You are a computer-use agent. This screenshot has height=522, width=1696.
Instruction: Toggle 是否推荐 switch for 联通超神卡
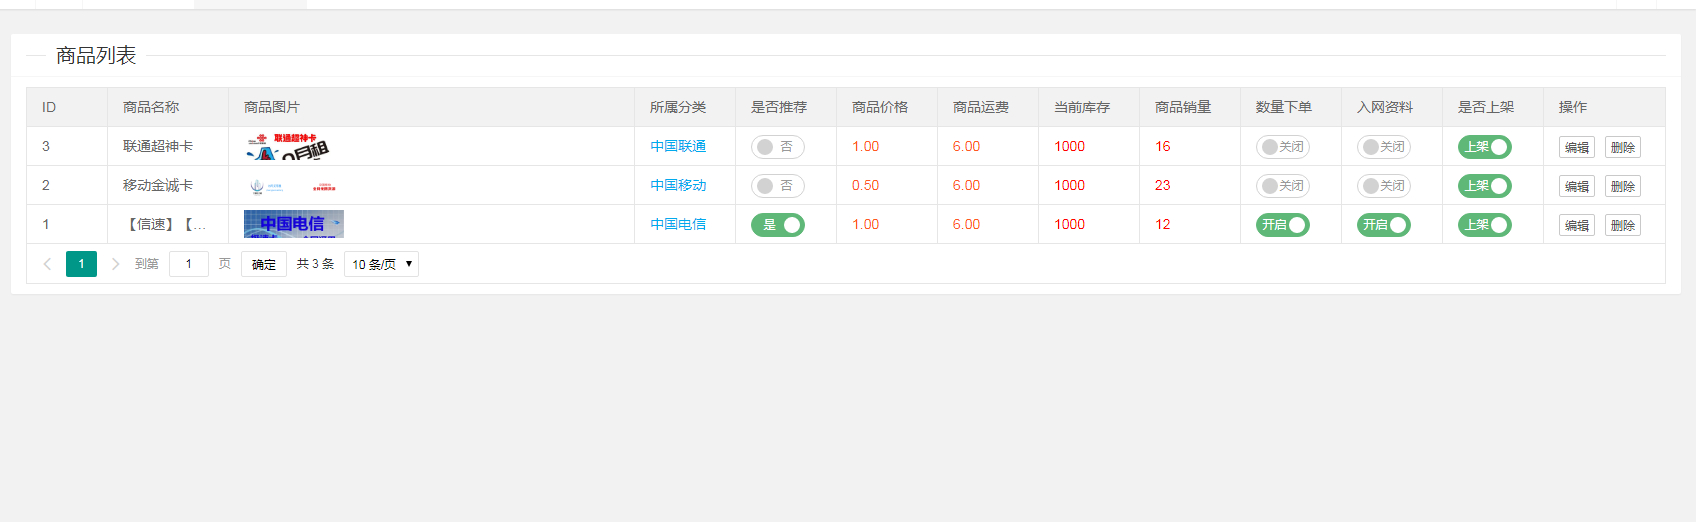[777, 147]
